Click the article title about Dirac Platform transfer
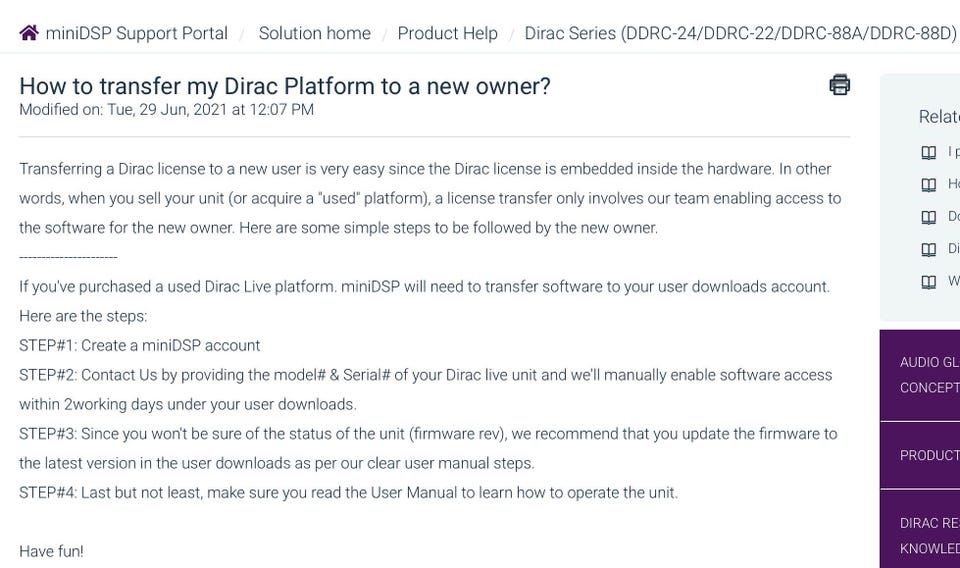 click(x=285, y=86)
